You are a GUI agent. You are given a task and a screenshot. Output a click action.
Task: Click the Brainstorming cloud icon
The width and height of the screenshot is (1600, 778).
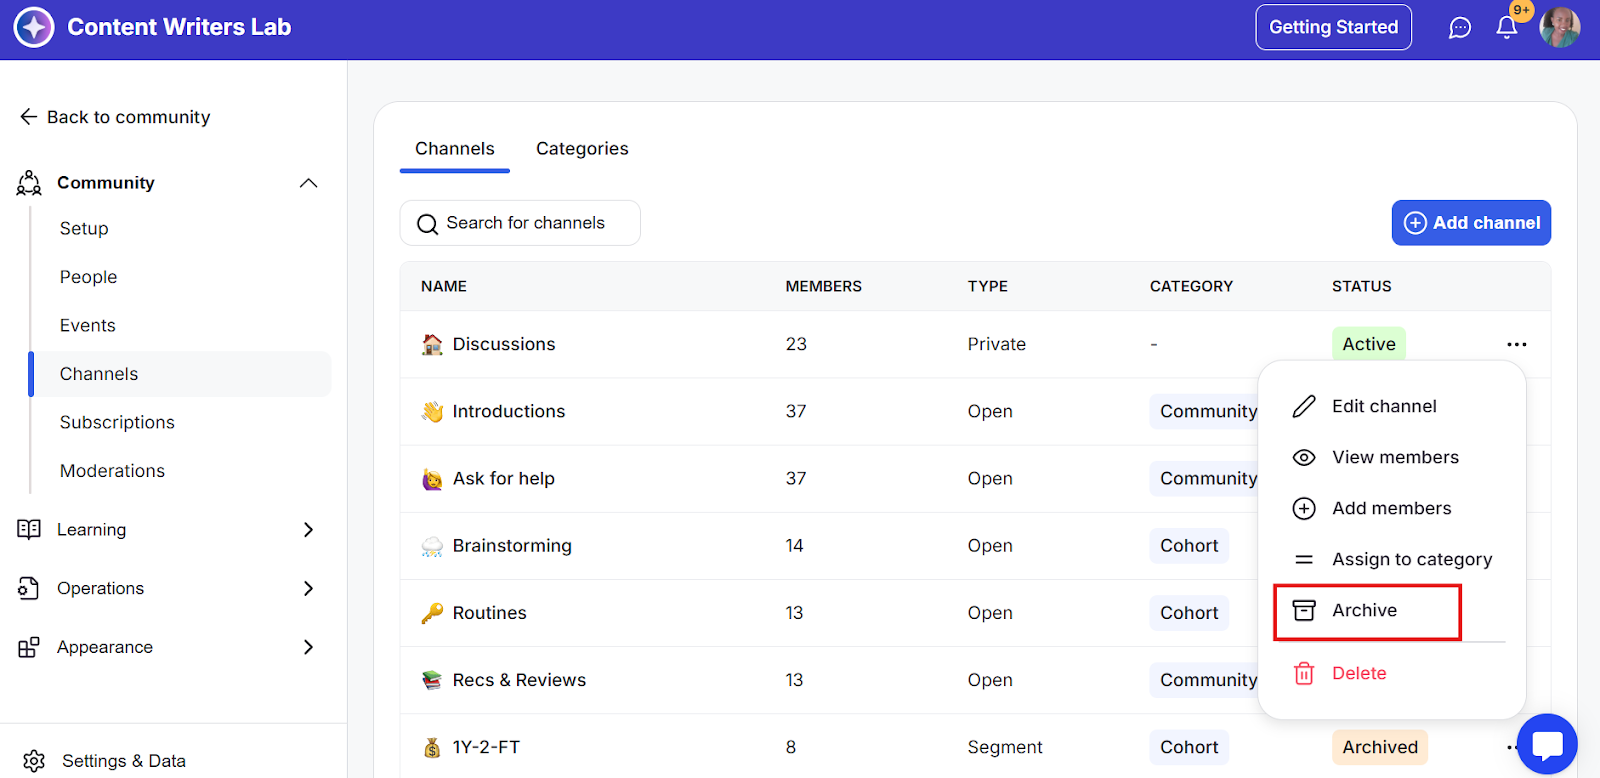432,546
